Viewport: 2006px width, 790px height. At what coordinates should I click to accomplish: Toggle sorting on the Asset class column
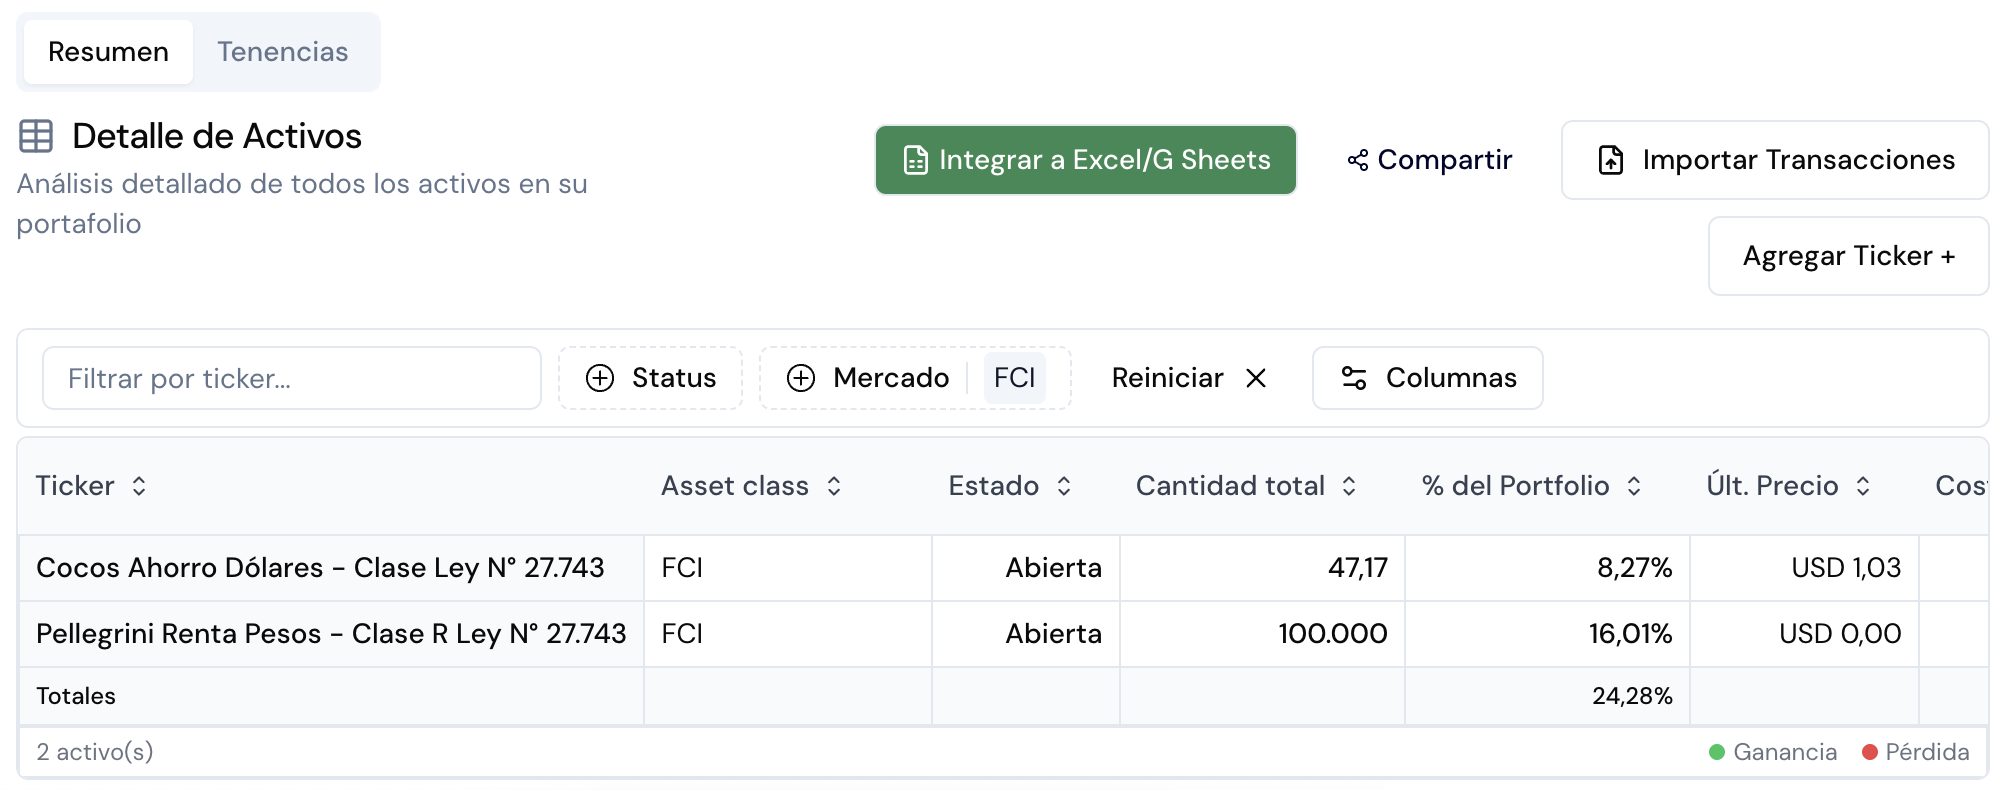(835, 486)
